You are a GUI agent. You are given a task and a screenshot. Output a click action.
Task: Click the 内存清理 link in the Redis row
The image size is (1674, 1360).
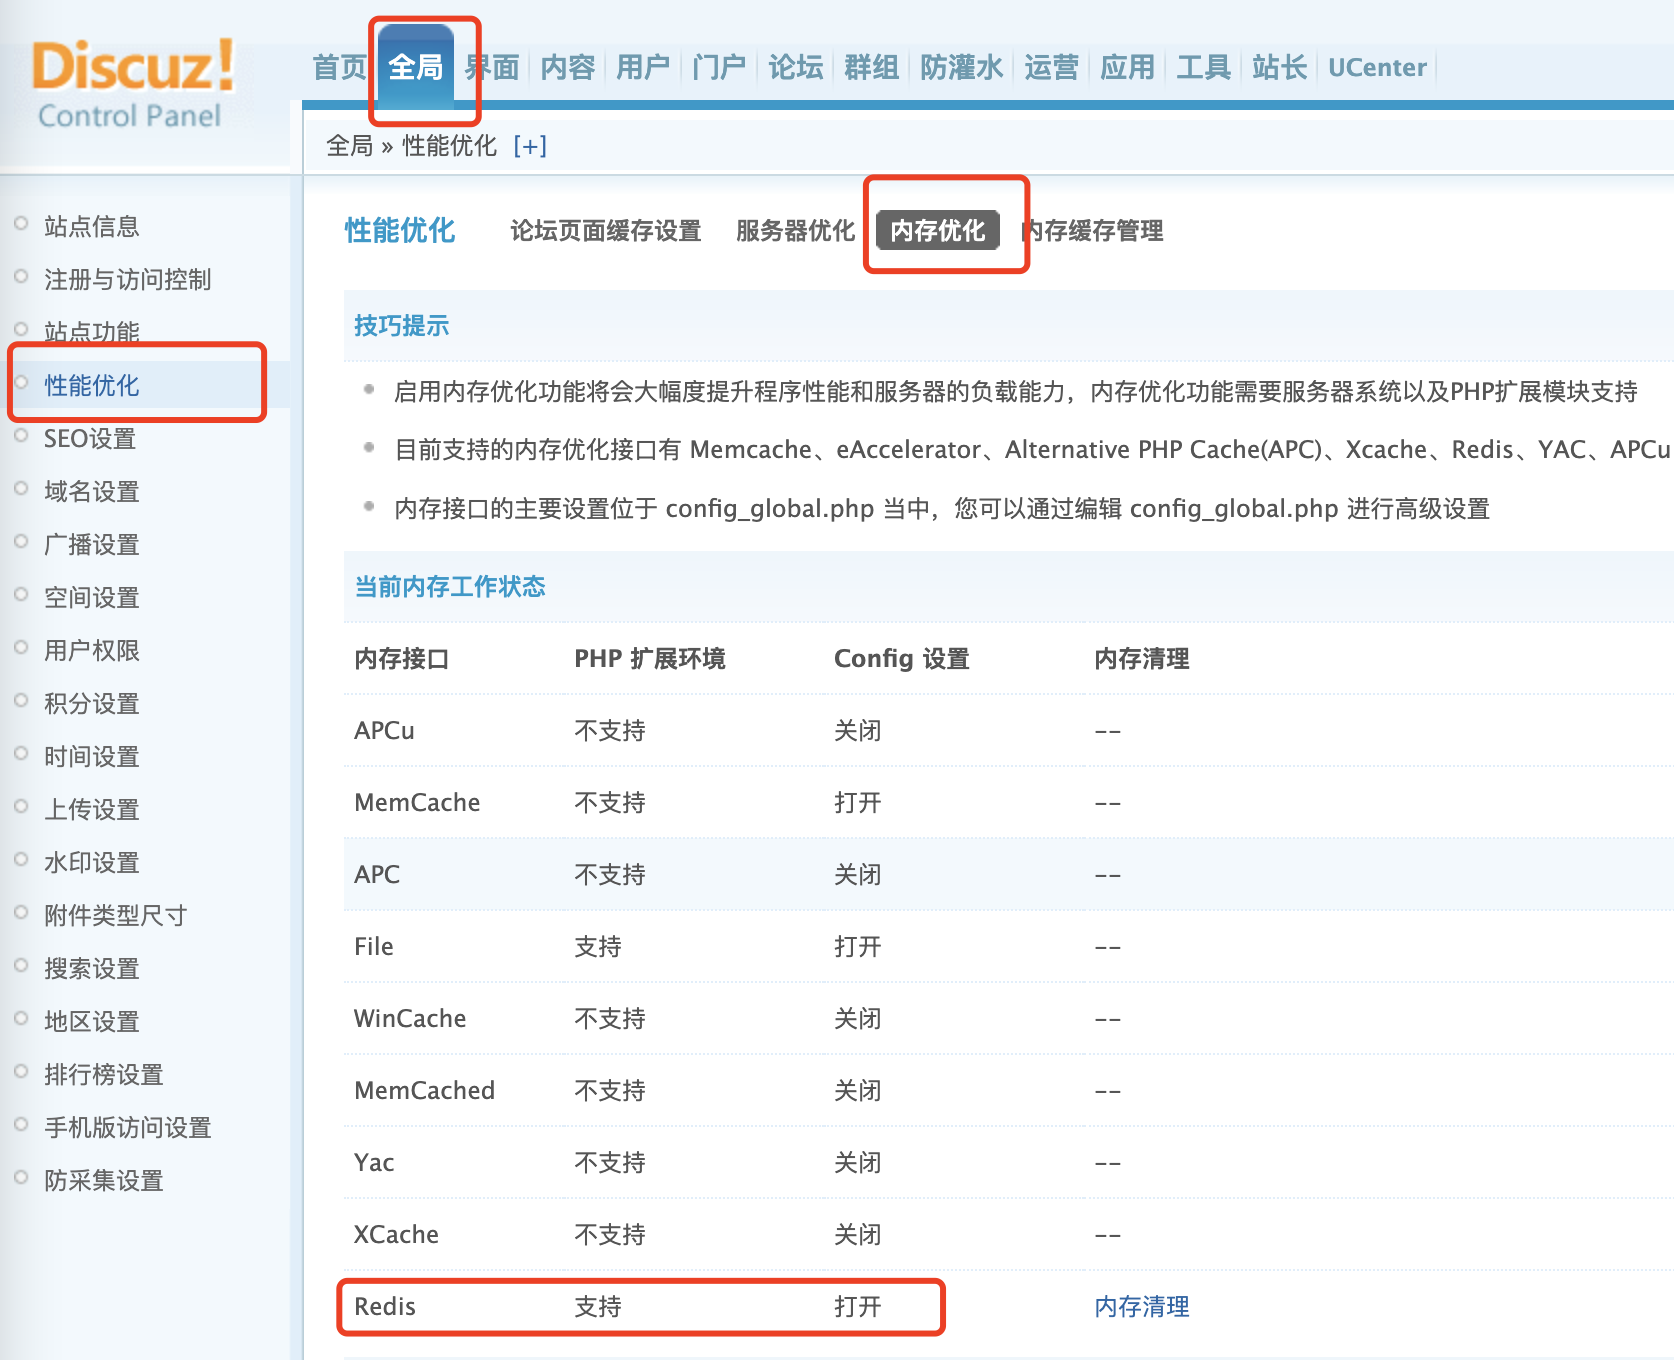[1142, 1306]
